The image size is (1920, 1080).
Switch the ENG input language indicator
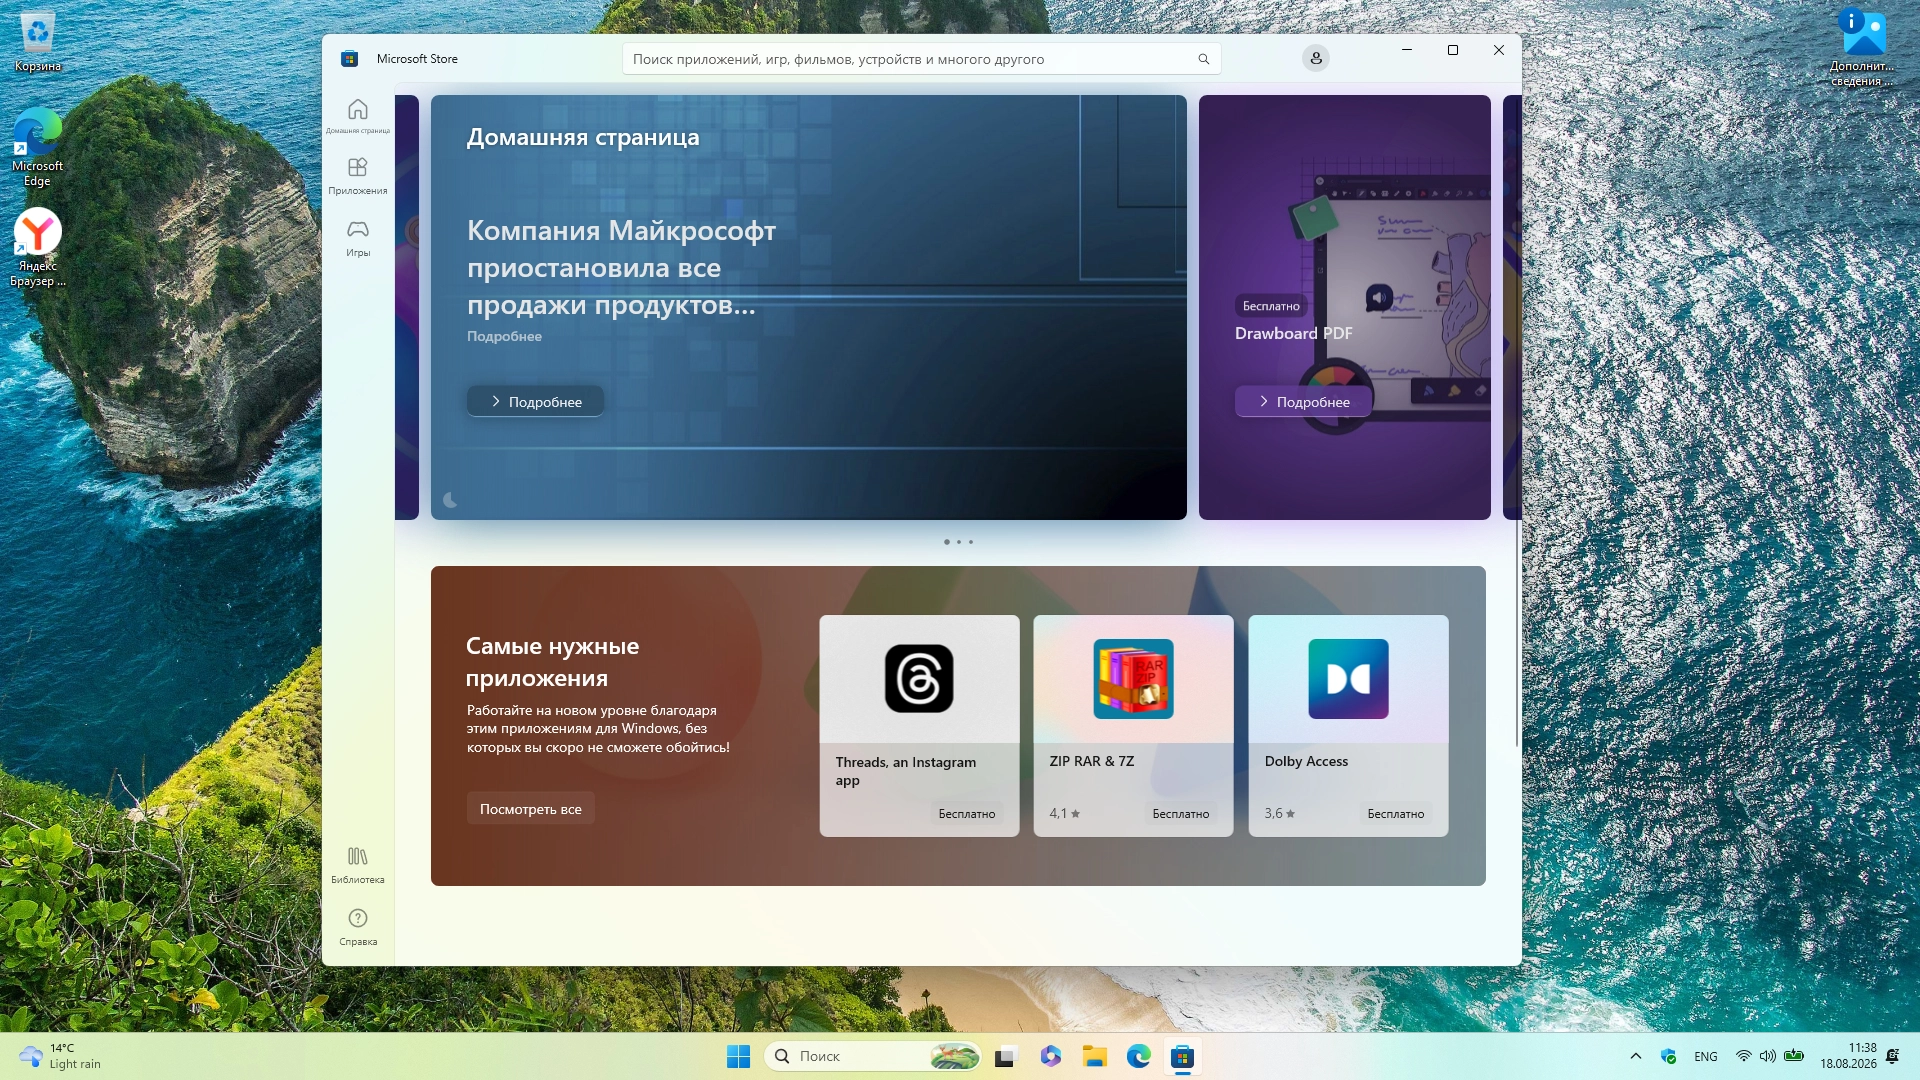[1706, 1056]
